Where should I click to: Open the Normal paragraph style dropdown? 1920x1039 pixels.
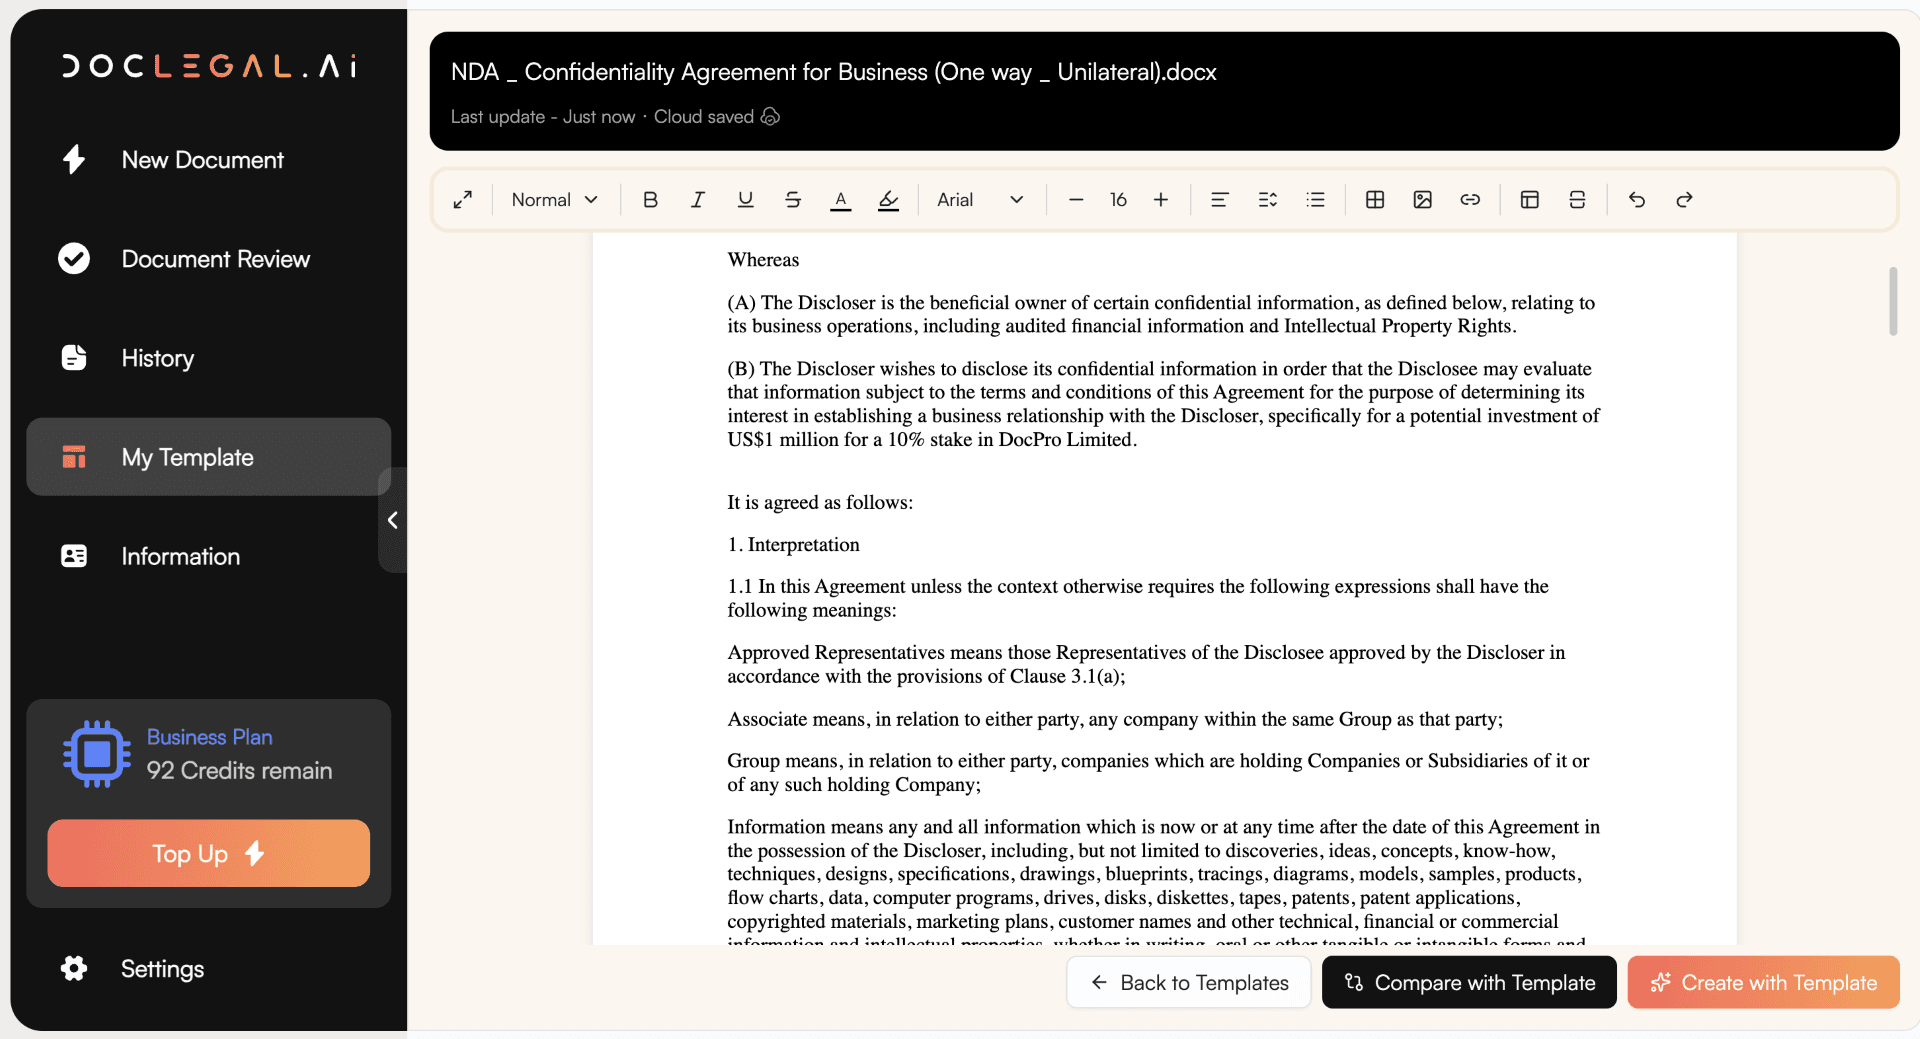tap(554, 200)
